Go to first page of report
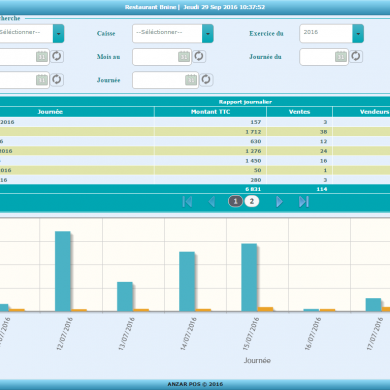 tap(187, 202)
